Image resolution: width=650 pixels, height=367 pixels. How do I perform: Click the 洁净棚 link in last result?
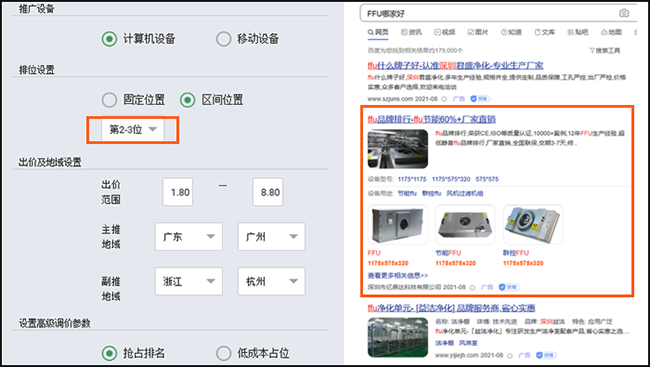point(444,343)
